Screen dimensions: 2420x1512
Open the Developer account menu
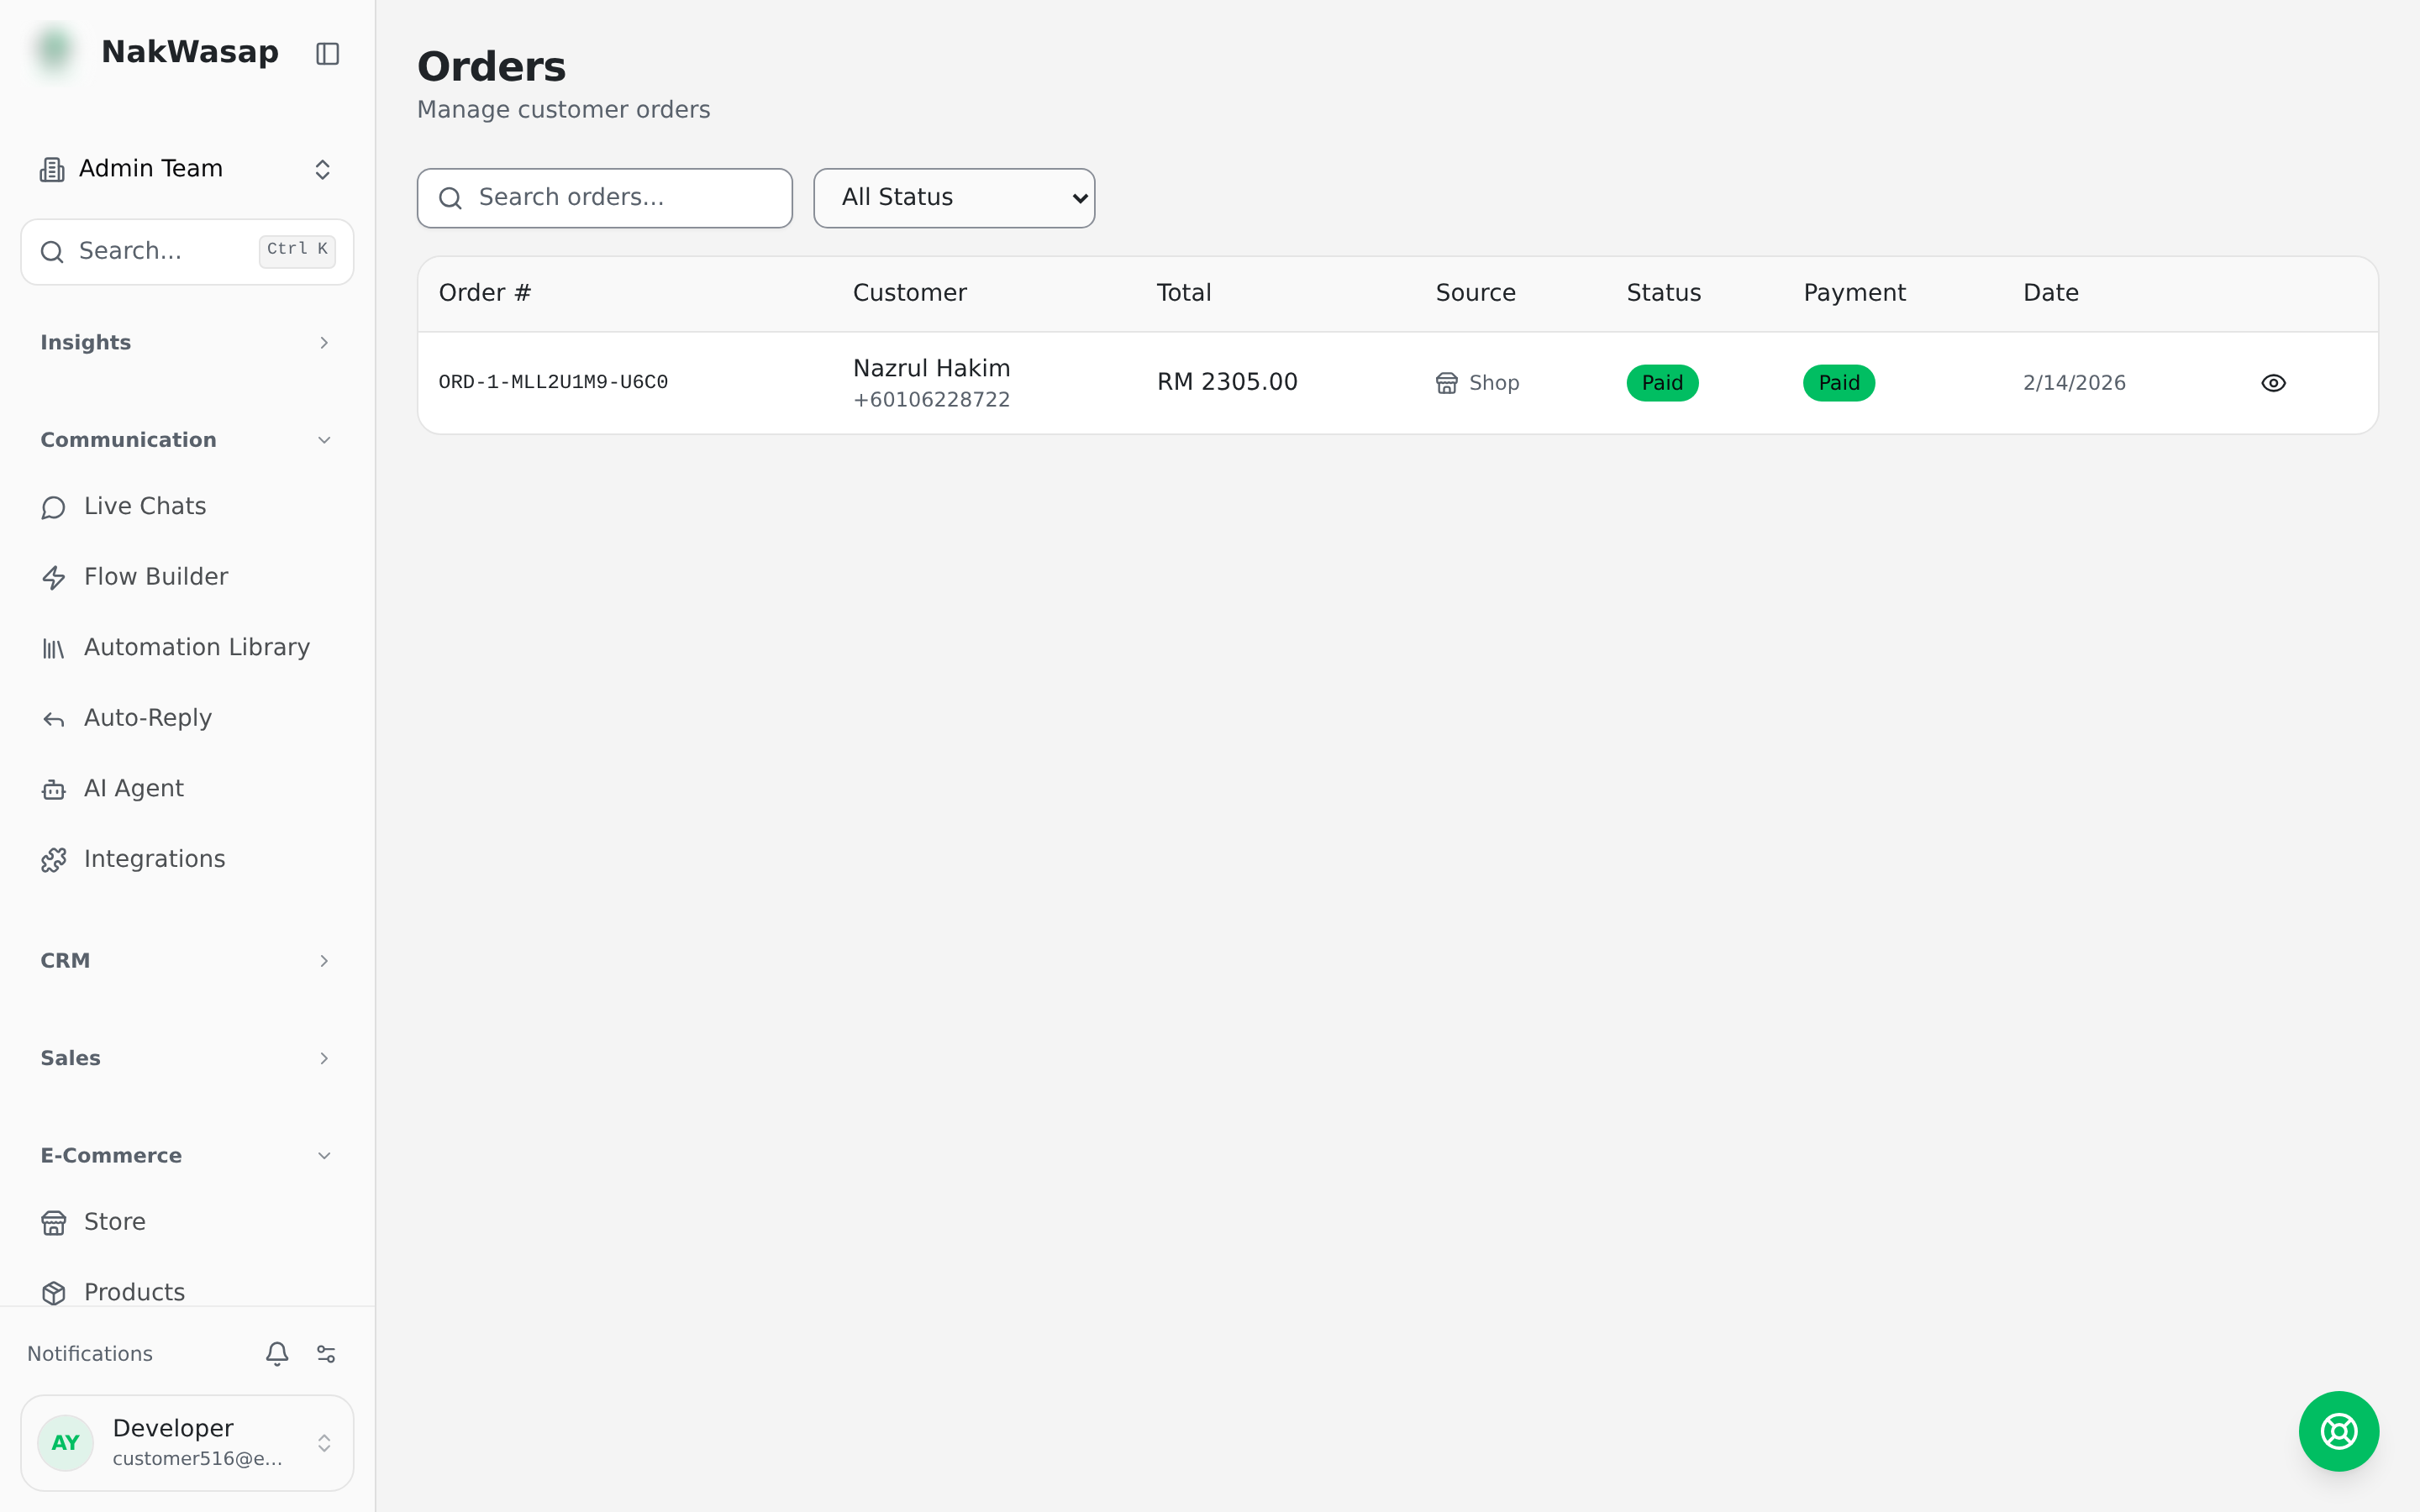point(187,1442)
